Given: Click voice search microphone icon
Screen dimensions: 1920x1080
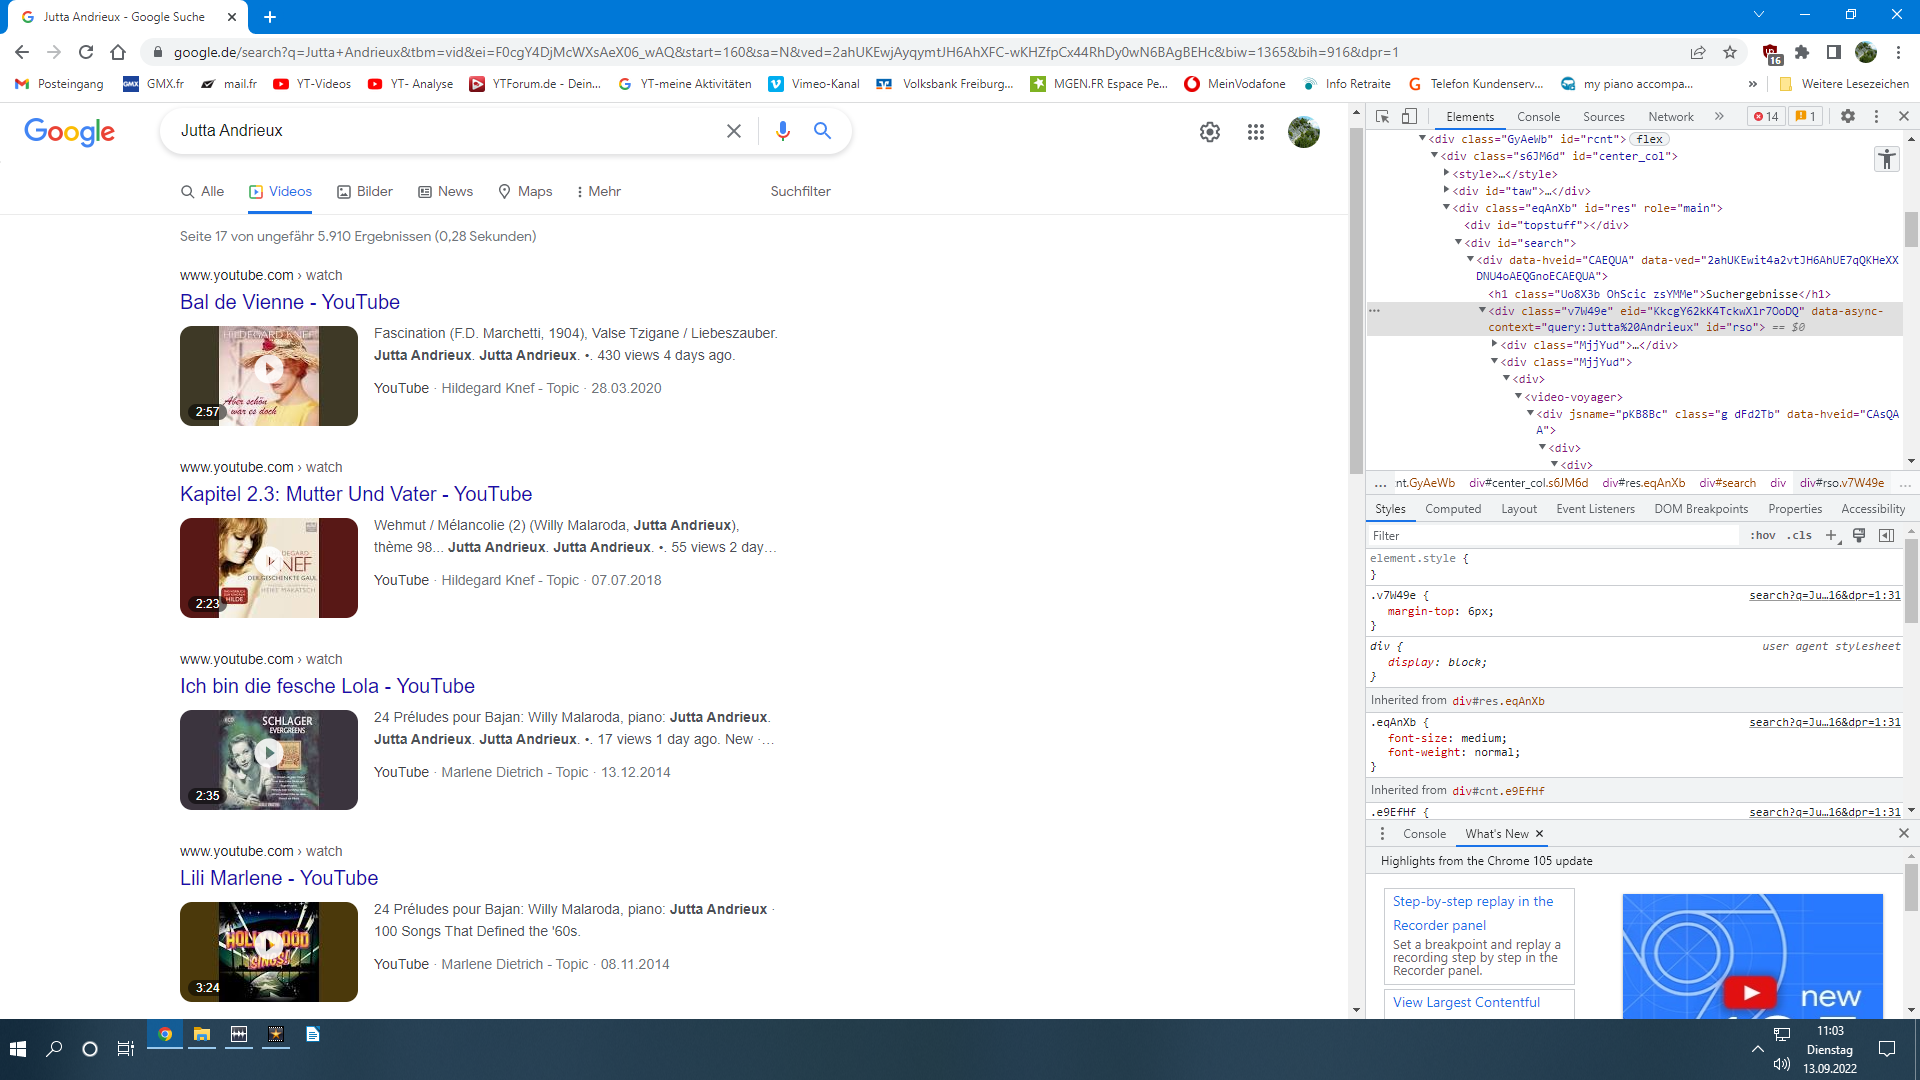Looking at the screenshot, I should click(782, 131).
